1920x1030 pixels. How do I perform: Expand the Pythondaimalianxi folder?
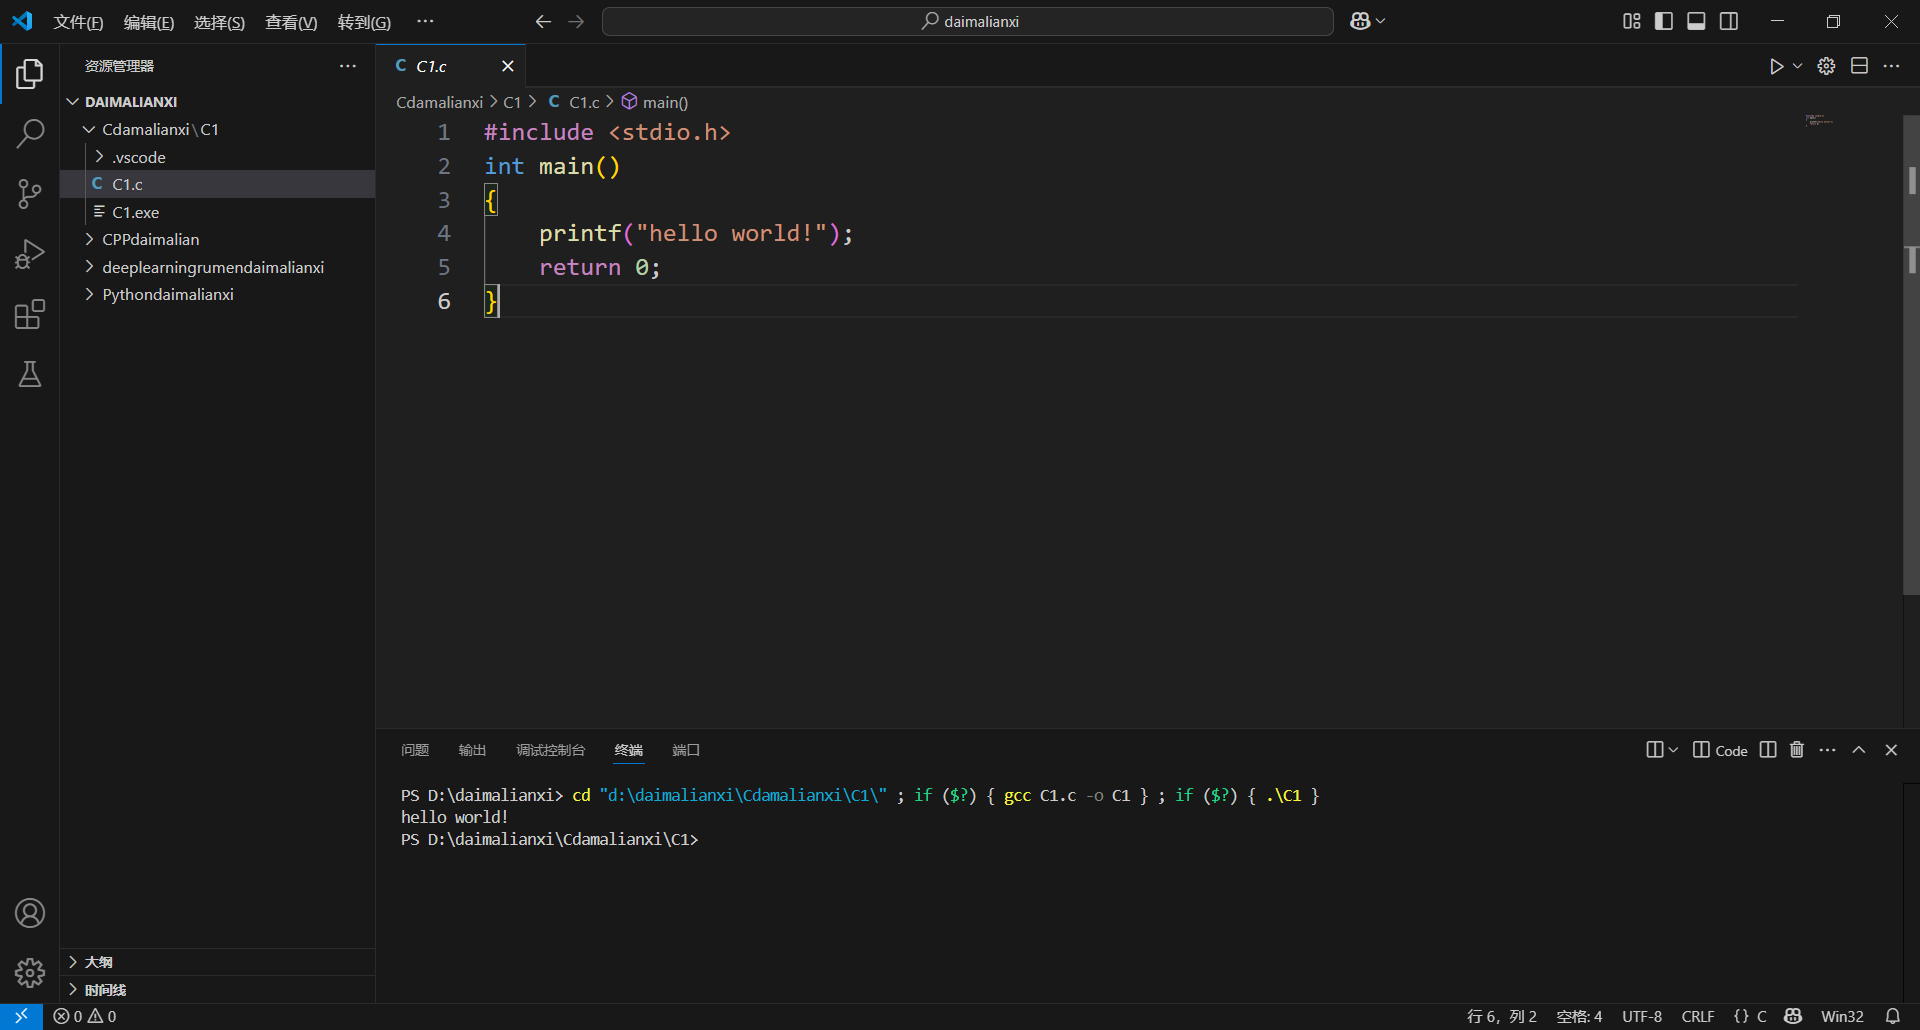pyautogui.click(x=218, y=294)
